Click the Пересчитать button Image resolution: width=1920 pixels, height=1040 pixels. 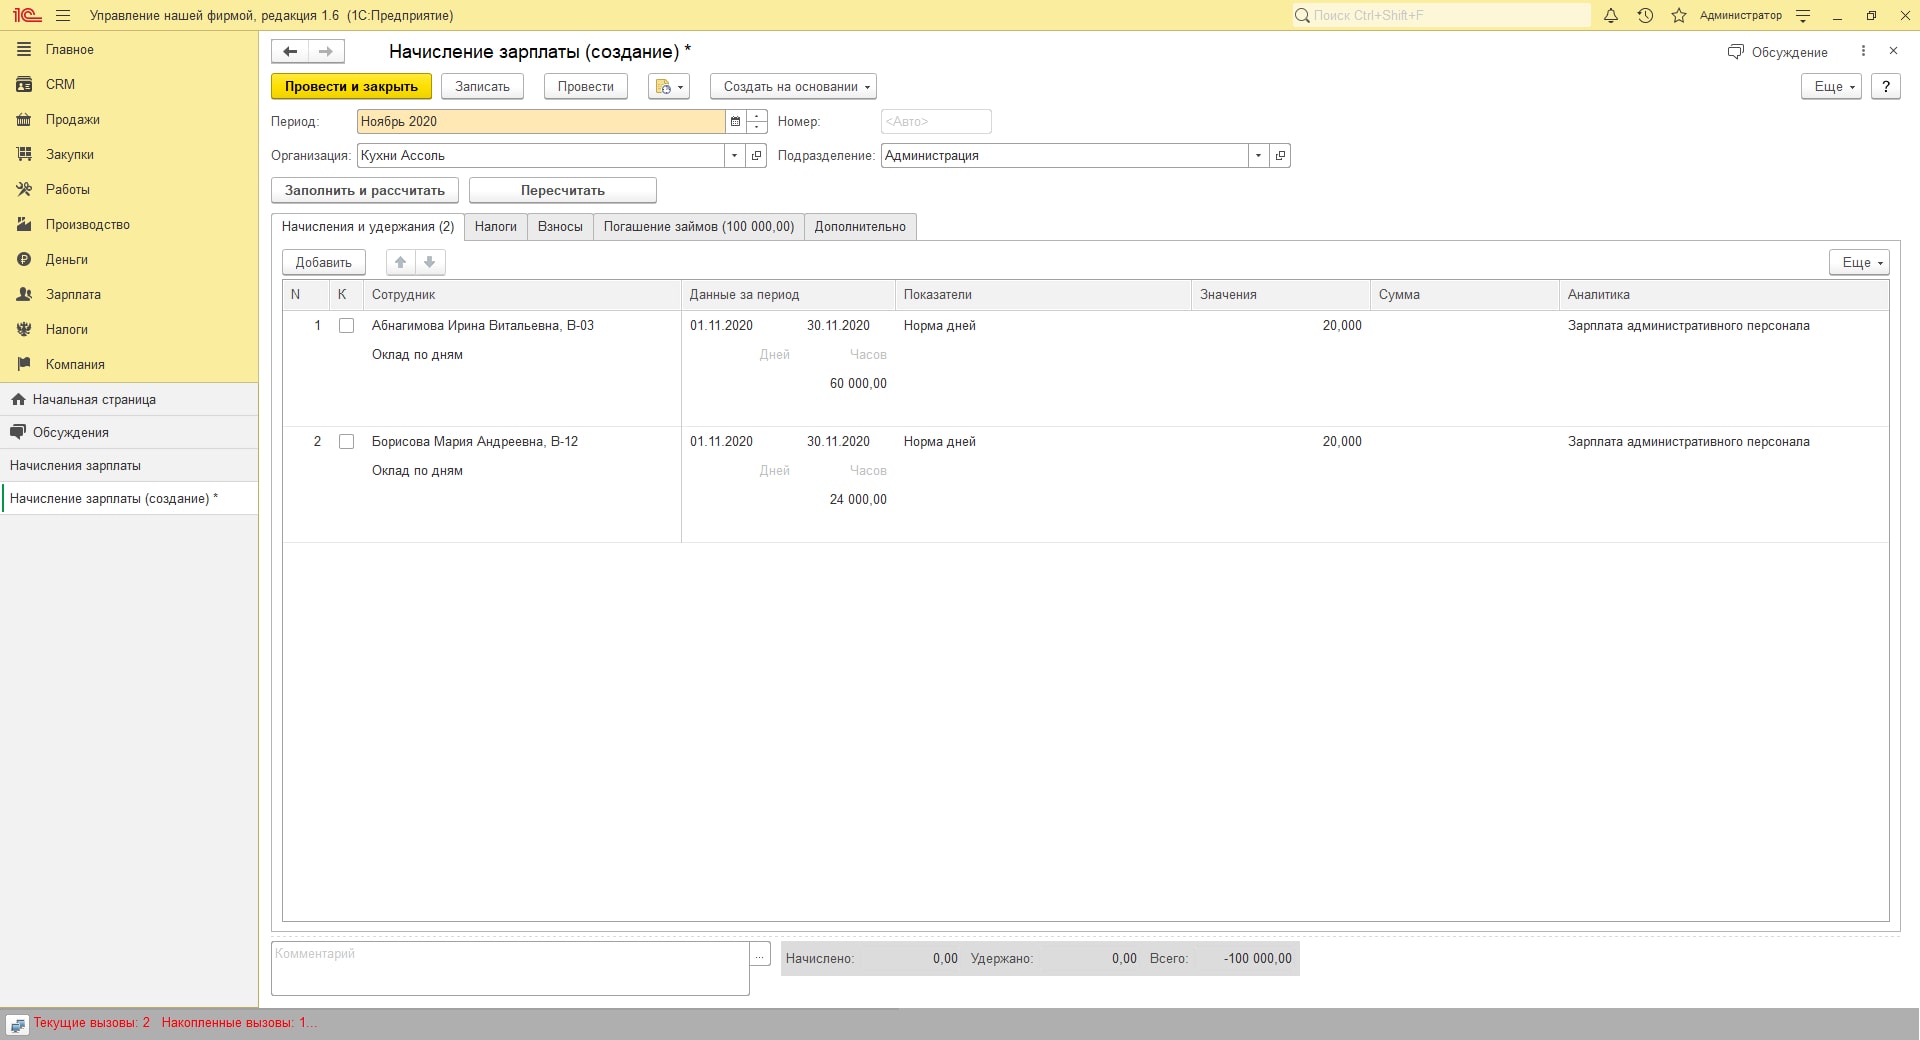pyautogui.click(x=562, y=190)
